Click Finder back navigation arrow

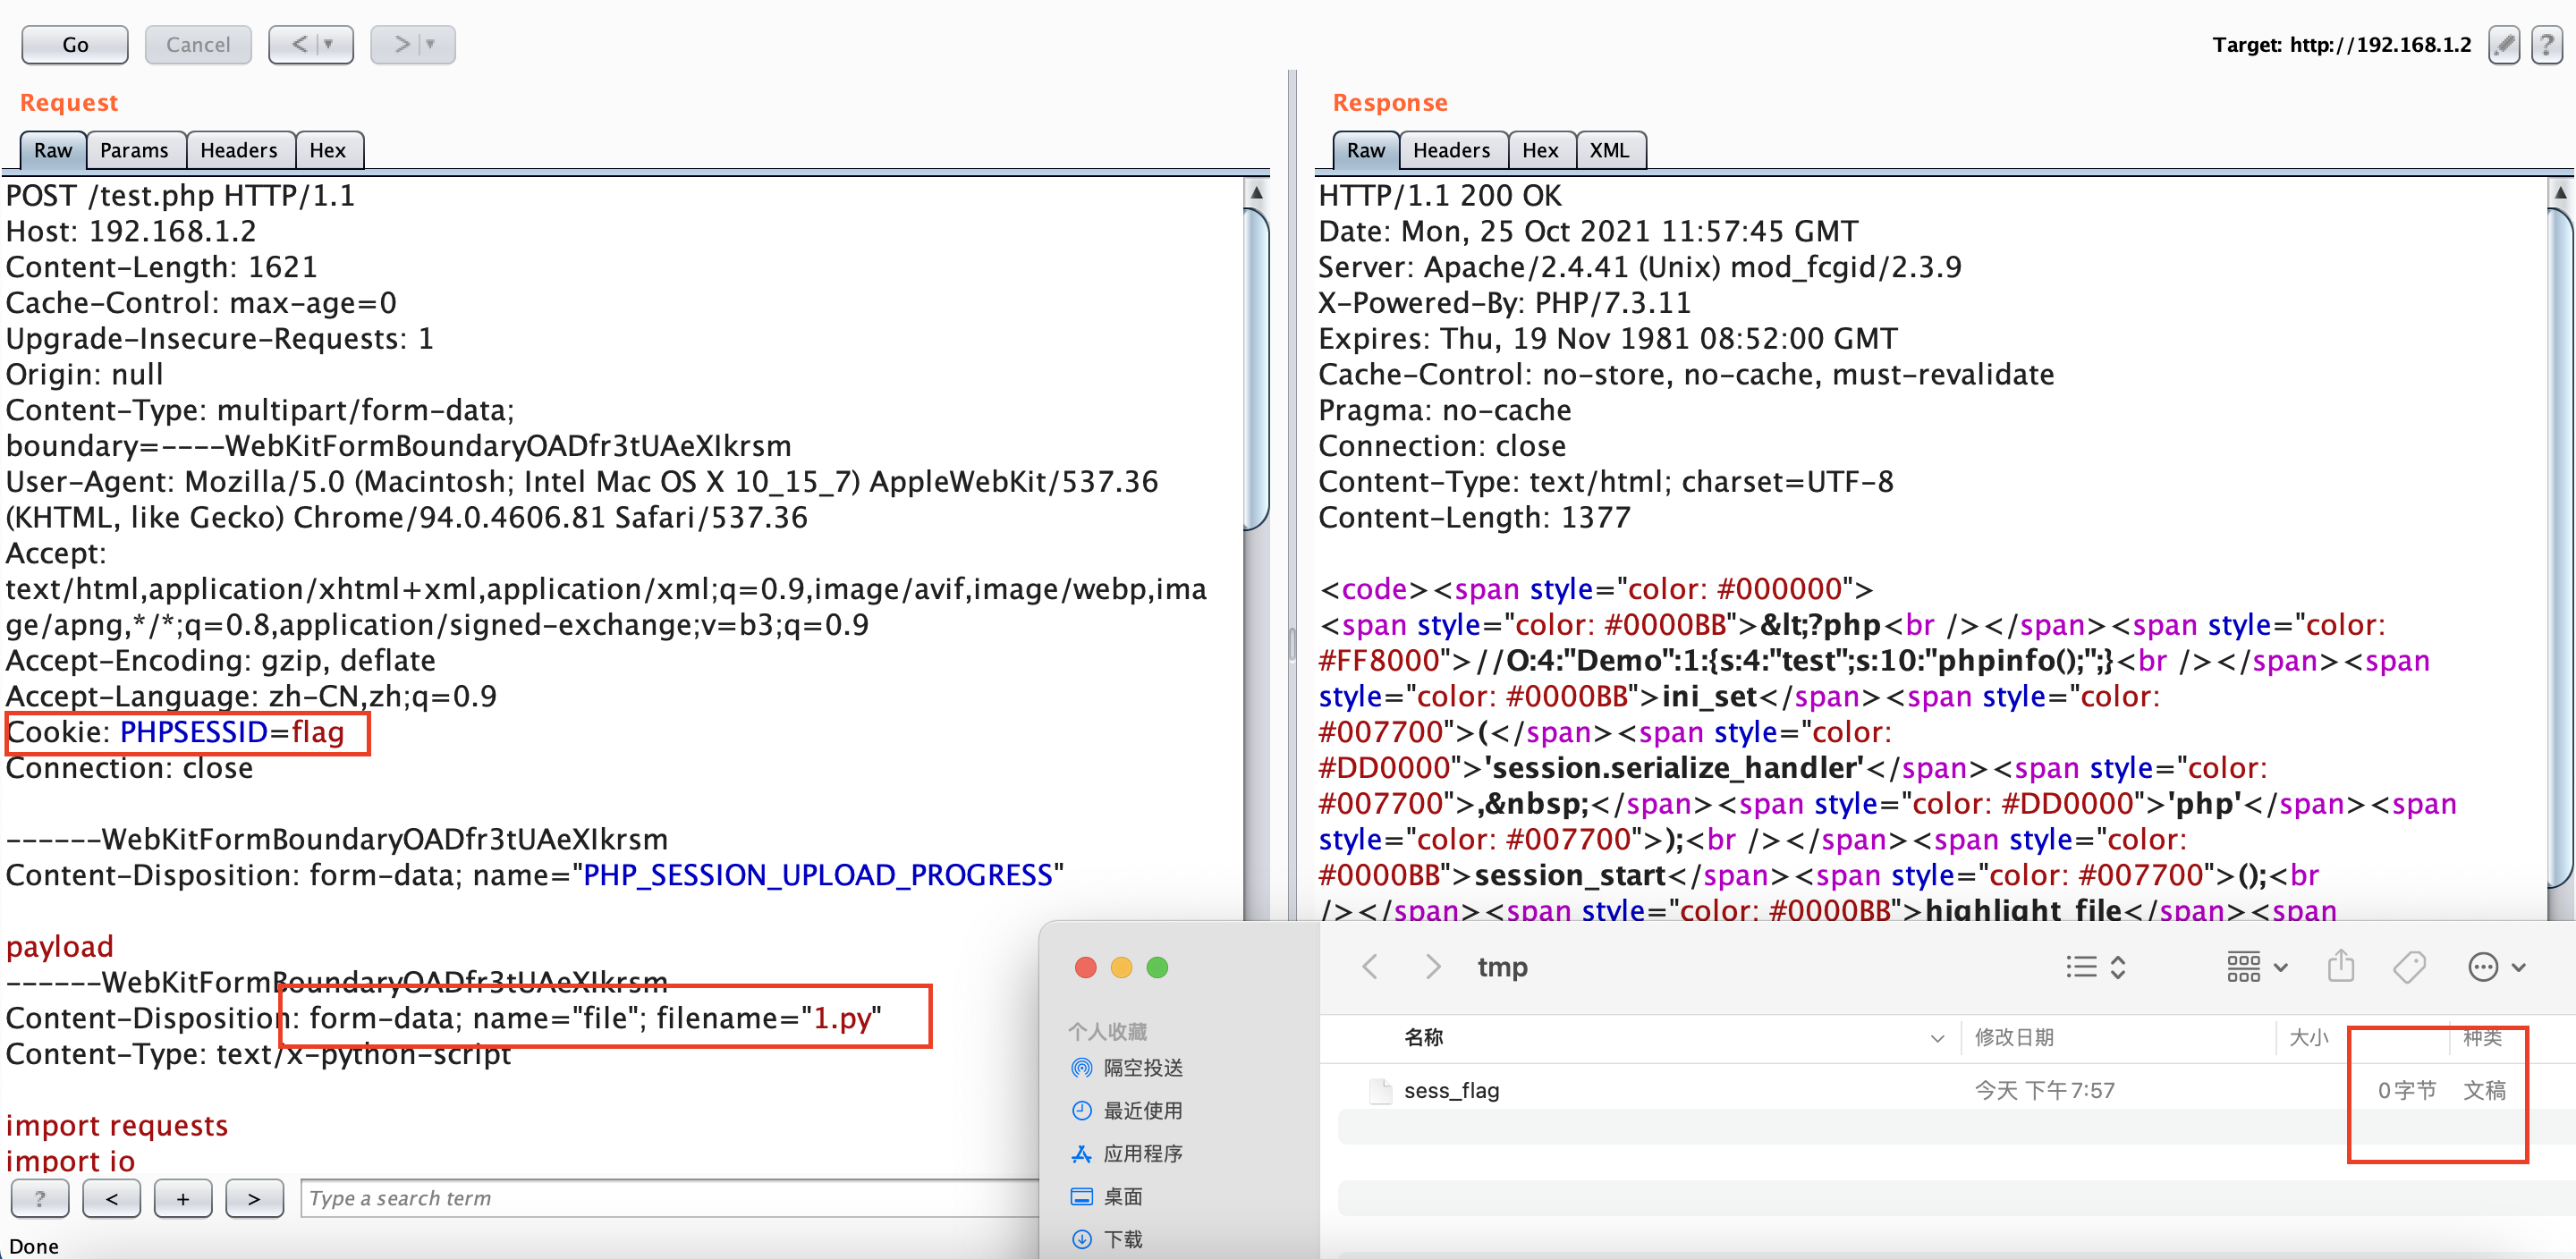(1371, 967)
